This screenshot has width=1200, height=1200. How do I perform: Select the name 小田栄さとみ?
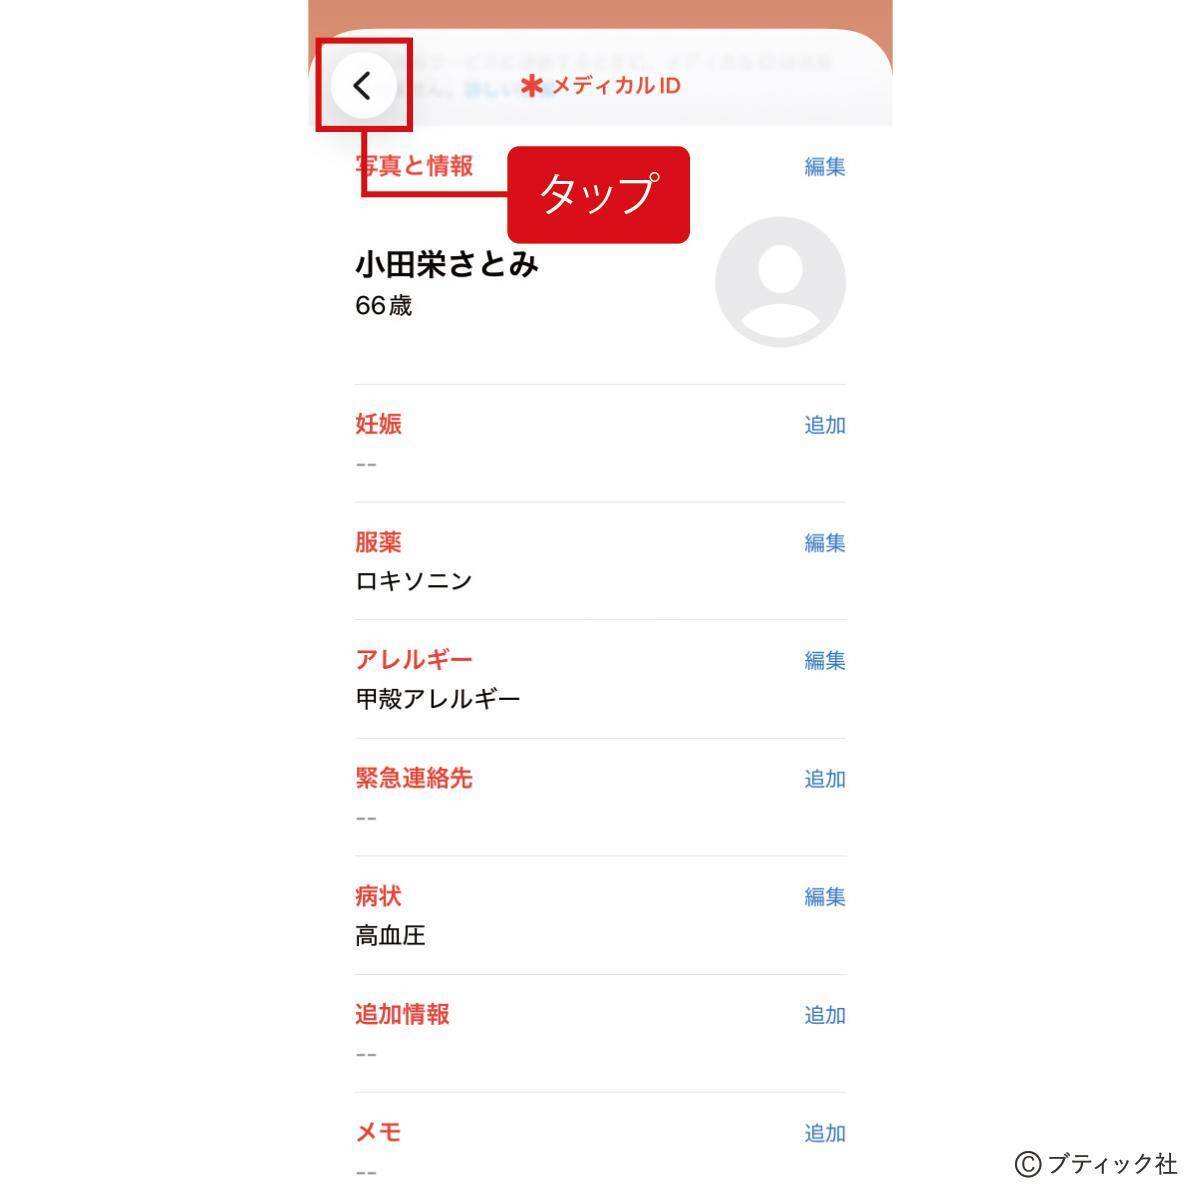(x=447, y=264)
